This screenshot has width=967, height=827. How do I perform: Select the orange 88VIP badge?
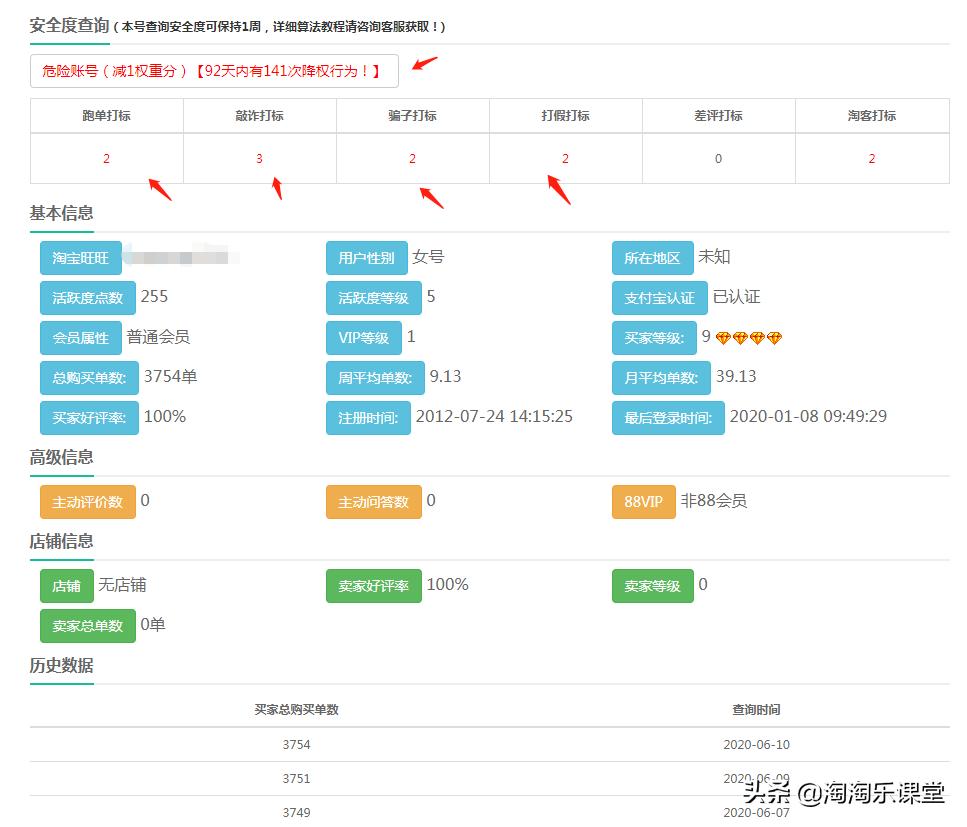643,501
